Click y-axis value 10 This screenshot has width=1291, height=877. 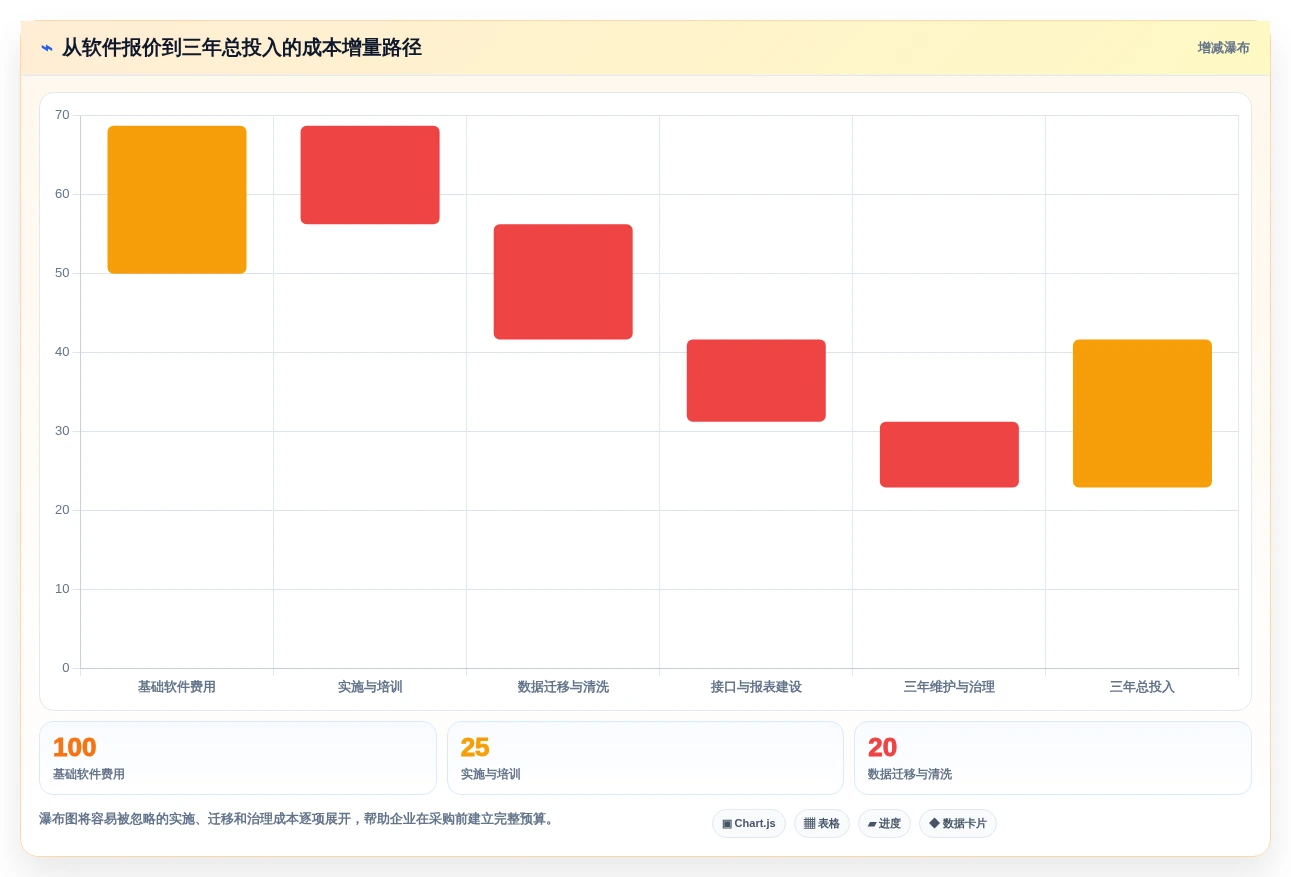pos(62,589)
